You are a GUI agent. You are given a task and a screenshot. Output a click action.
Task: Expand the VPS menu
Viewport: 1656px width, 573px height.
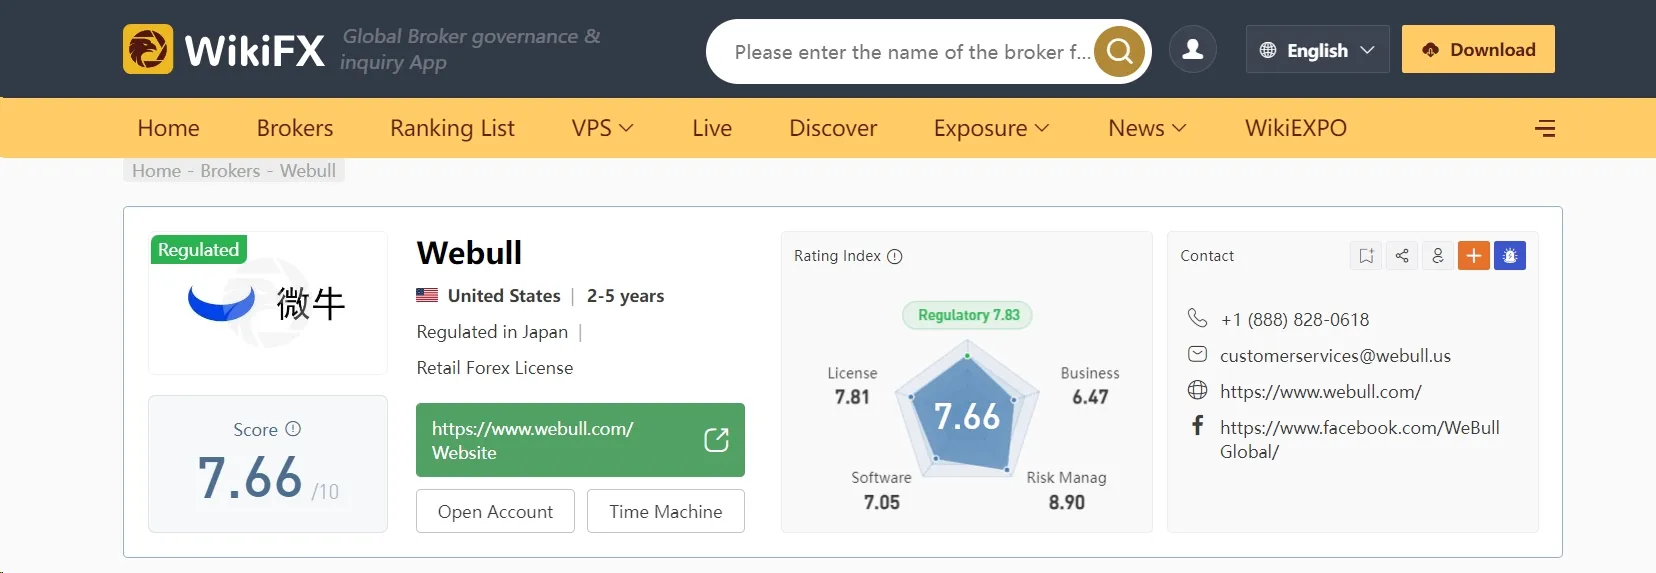[x=602, y=128]
